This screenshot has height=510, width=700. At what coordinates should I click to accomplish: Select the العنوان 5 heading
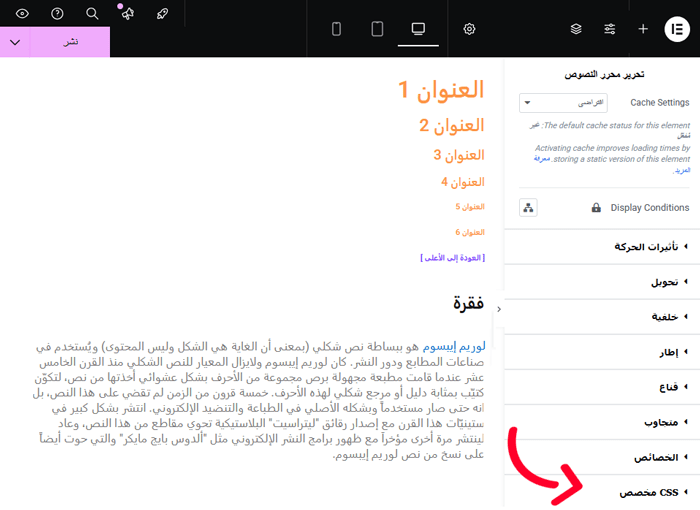pyautogui.click(x=470, y=206)
